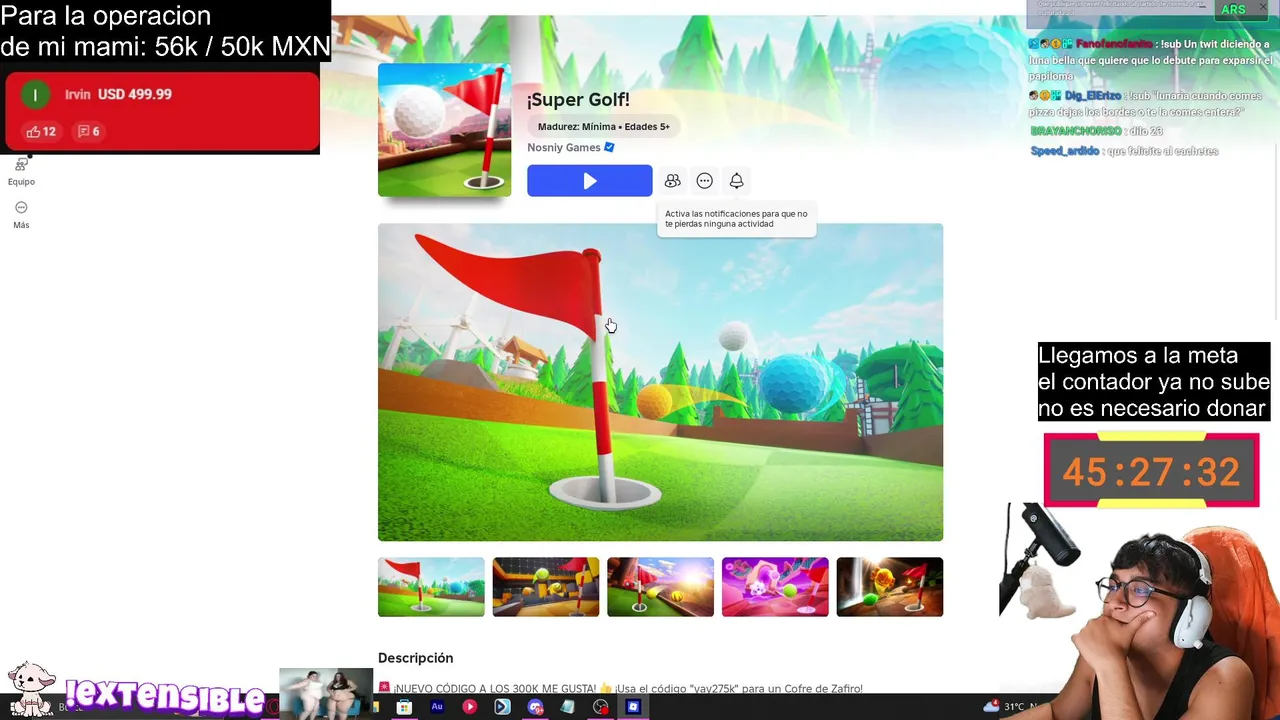
Task: Click the thumbs-up 12 likes chip
Action: pyautogui.click(x=41, y=131)
